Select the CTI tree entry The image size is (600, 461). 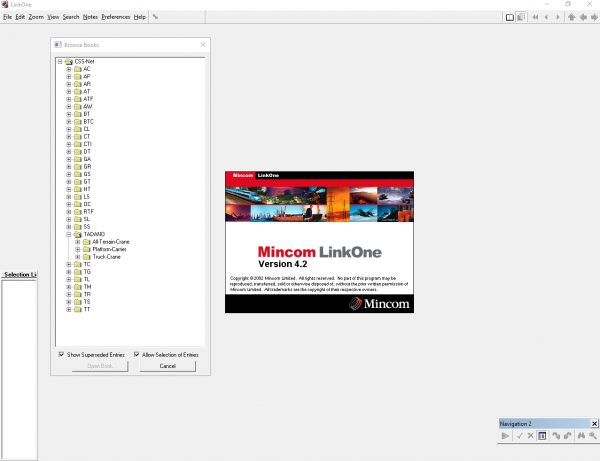coord(88,144)
